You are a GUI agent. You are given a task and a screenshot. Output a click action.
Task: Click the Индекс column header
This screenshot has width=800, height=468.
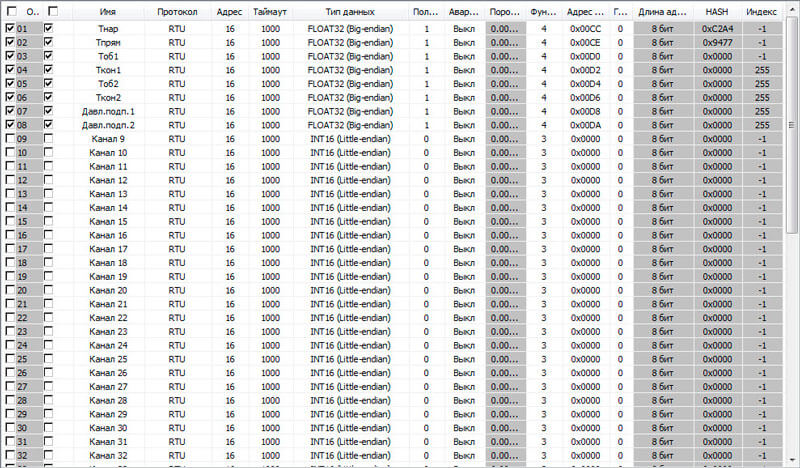761,11
